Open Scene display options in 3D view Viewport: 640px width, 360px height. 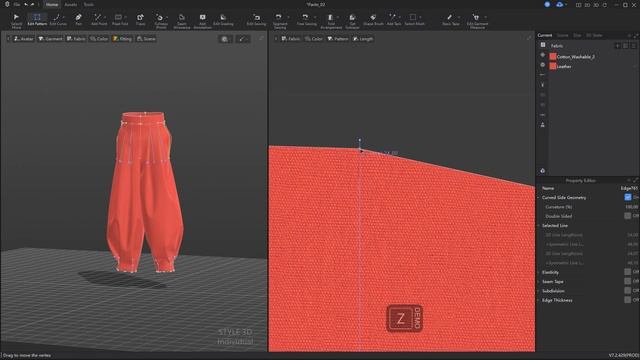coord(146,39)
